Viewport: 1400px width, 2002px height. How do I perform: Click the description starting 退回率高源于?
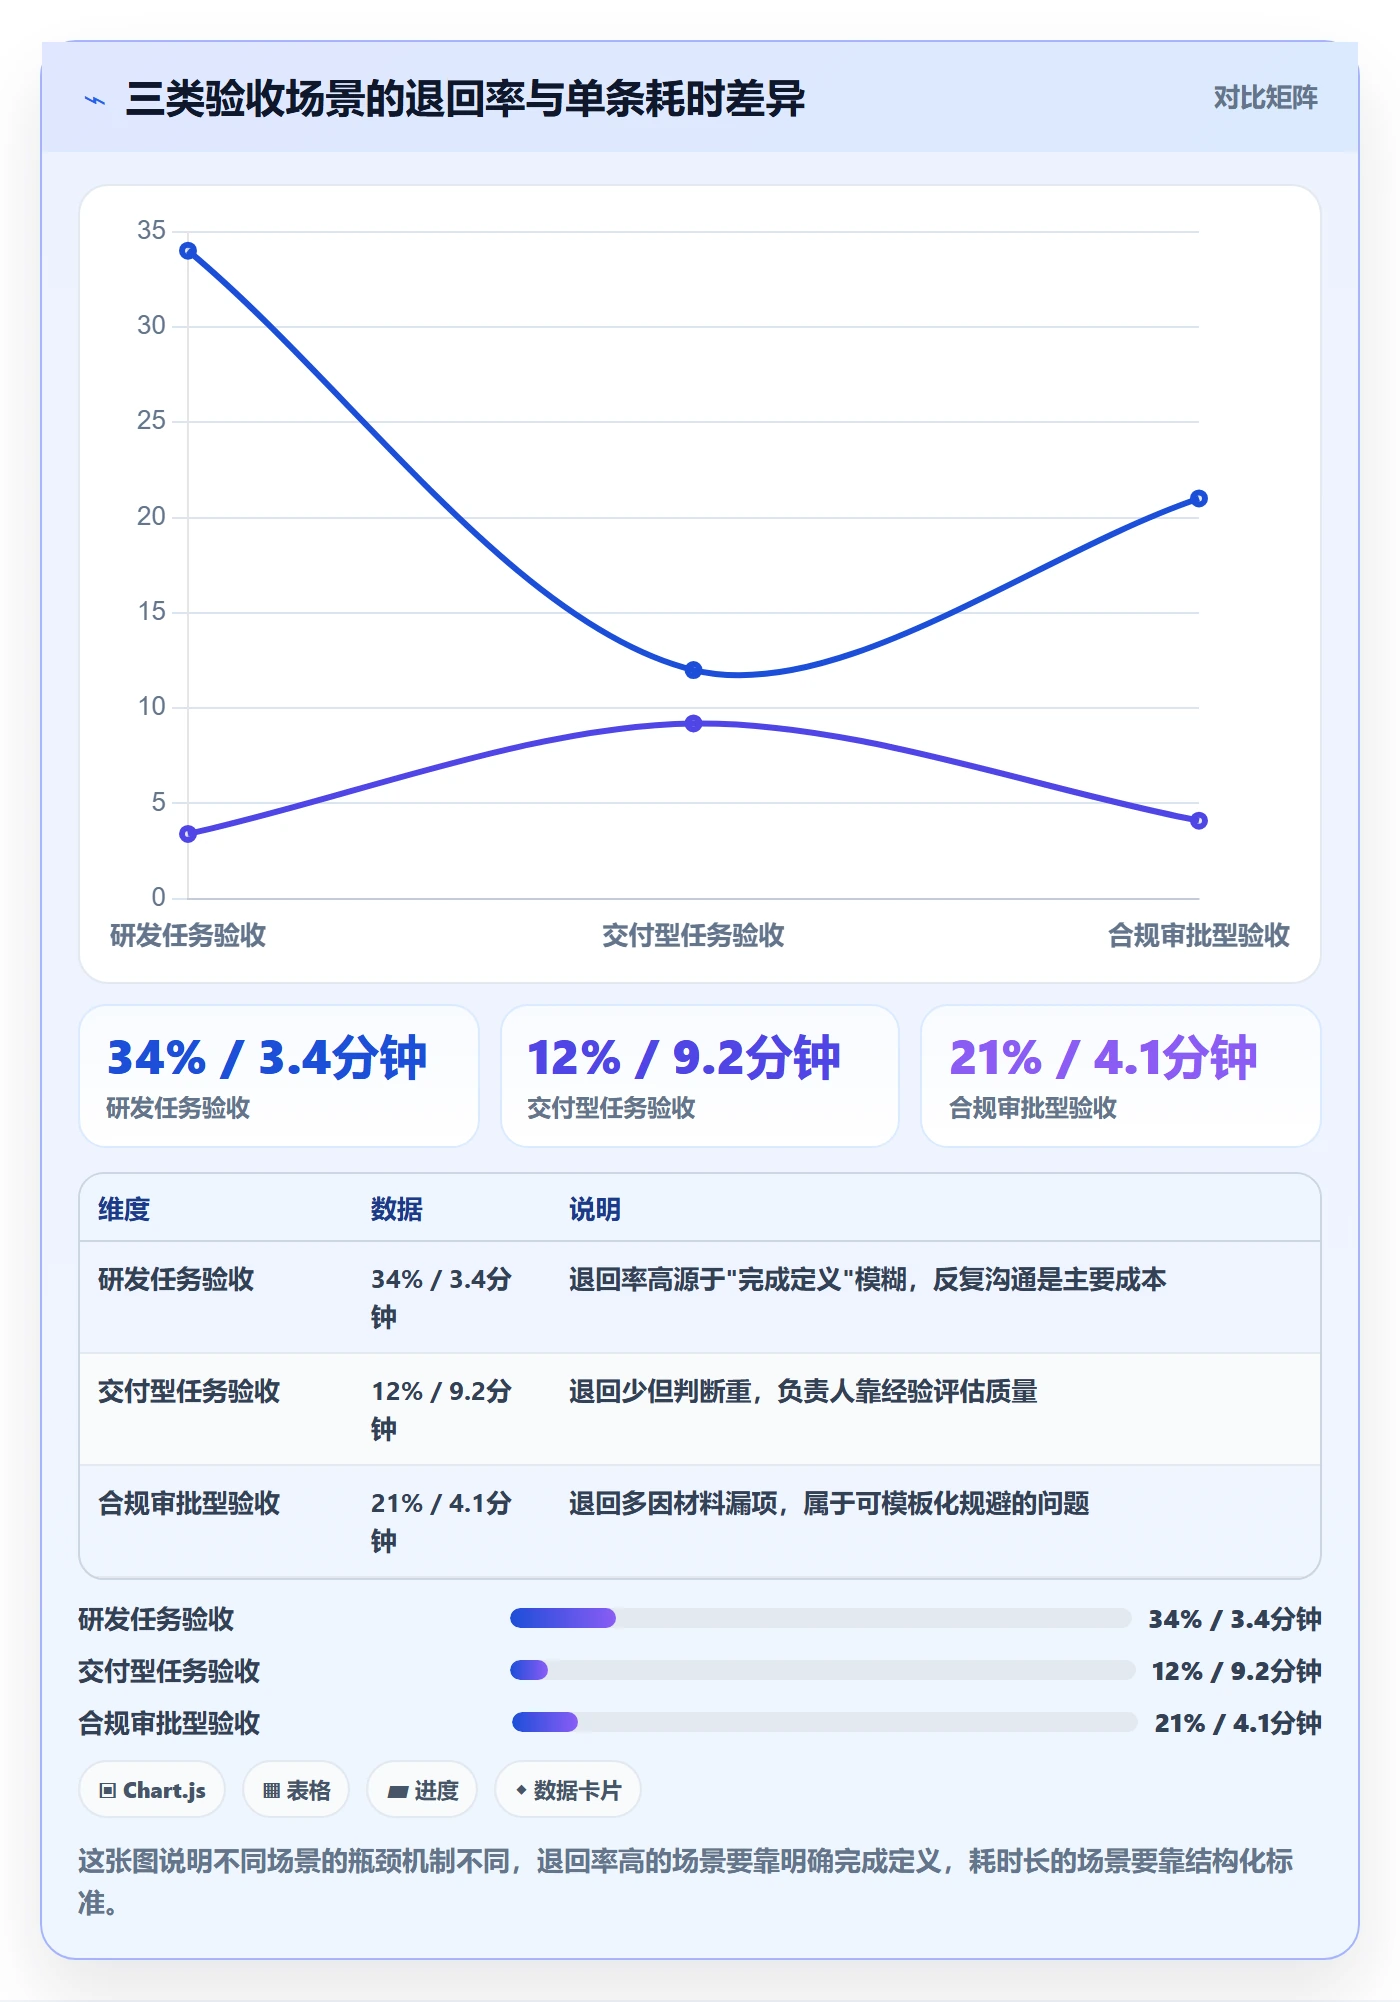point(867,1279)
